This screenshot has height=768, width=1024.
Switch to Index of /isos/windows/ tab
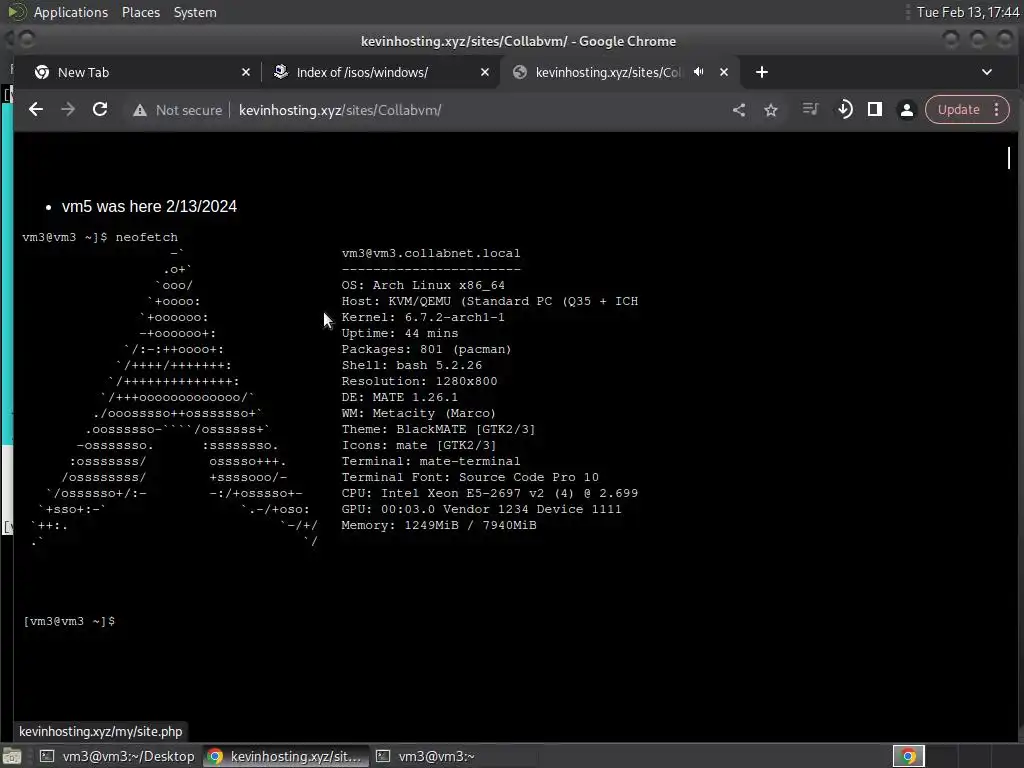(x=380, y=72)
